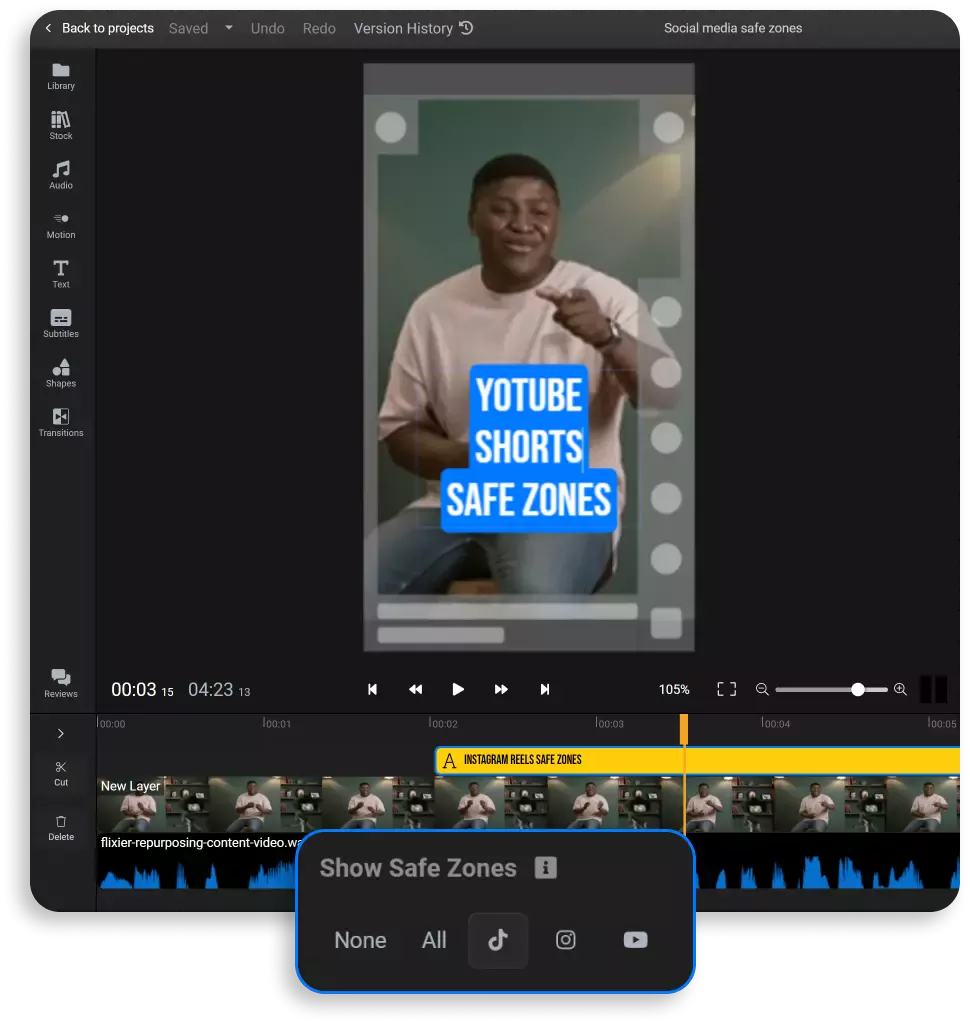Viewport: 970px width, 1024px height.
Task: Click Redo
Action: tap(319, 28)
